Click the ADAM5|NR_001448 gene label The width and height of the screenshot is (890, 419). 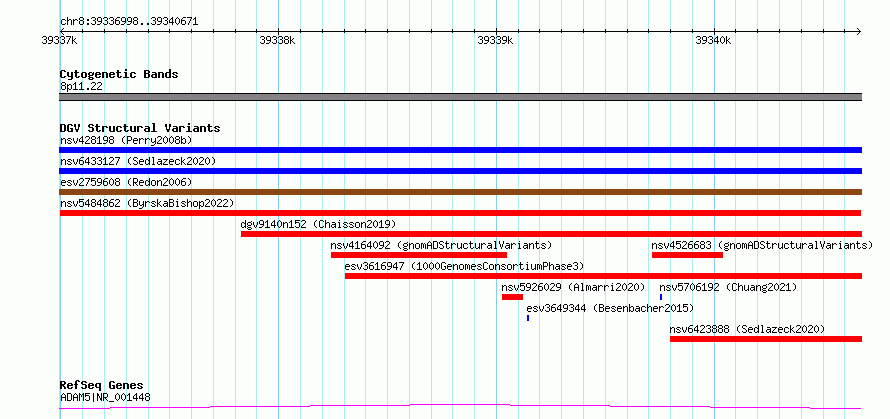105,397
